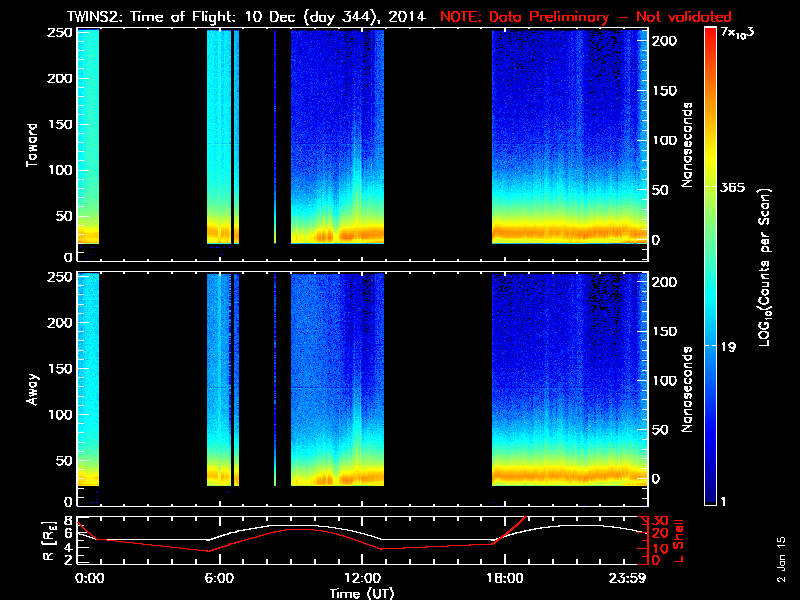Click the TWINS2 Time of Flight title
This screenshot has width=800, height=600.
(x=246, y=17)
